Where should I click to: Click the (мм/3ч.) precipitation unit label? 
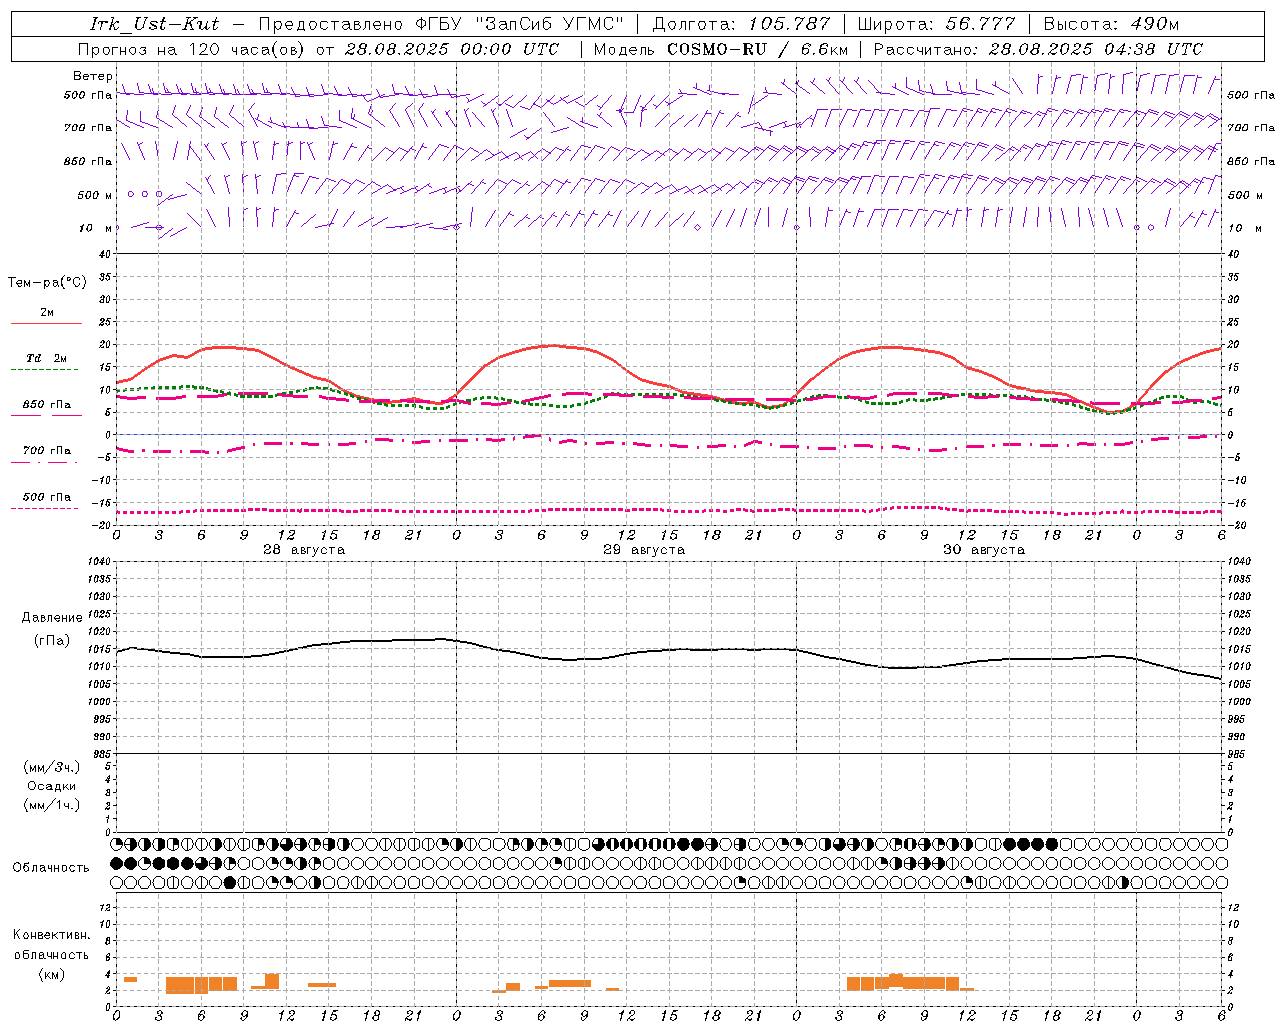(52, 767)
